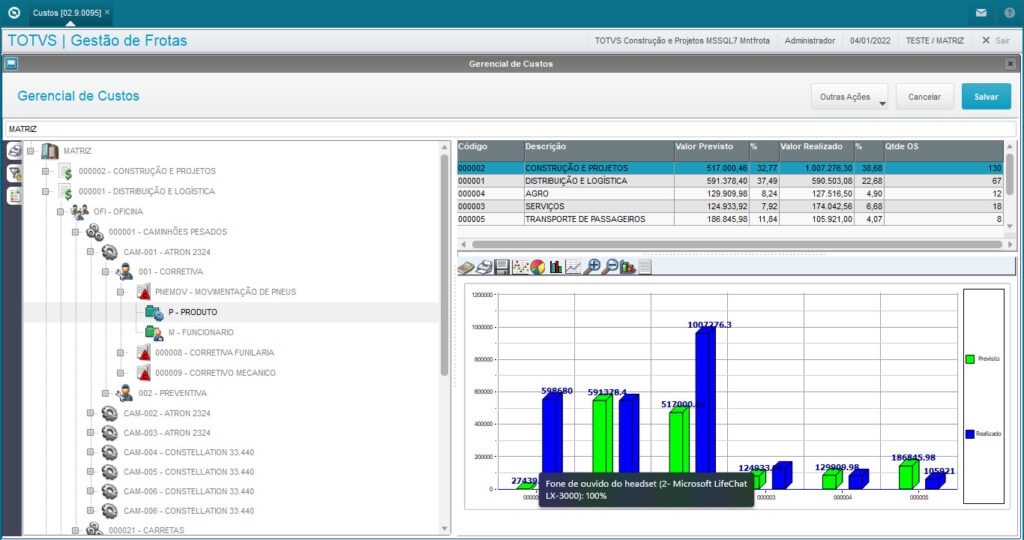Click the Salvar button

pyautogui.click(x=986, y=97)
